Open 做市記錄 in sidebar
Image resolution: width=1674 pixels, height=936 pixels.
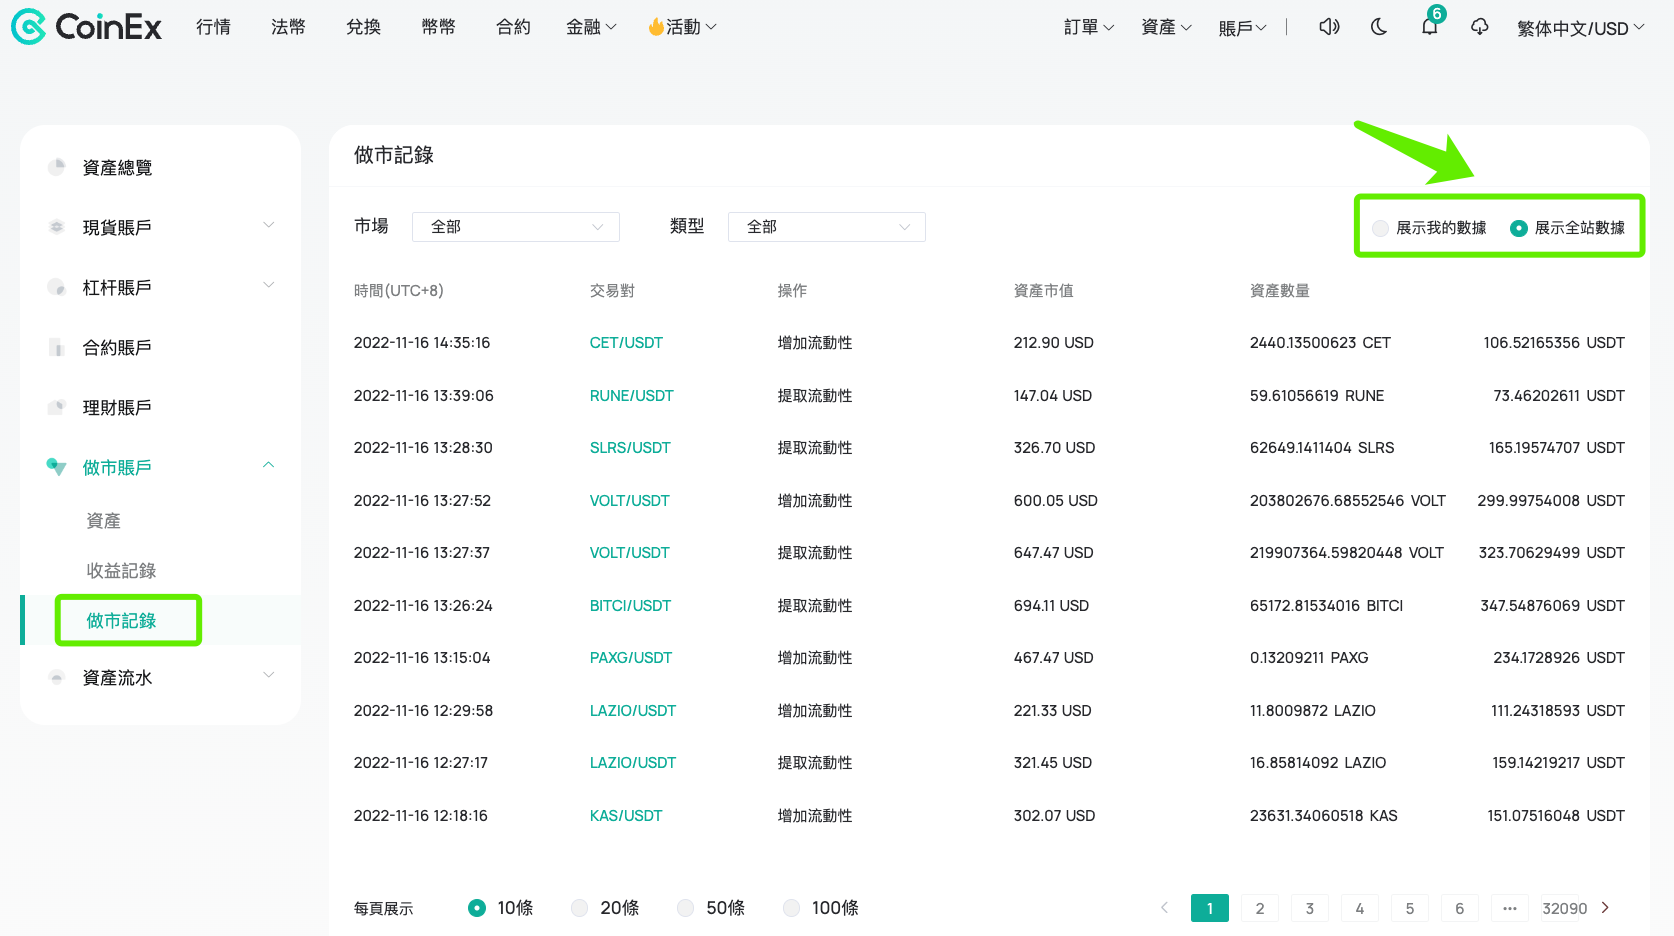click(121, 620)
